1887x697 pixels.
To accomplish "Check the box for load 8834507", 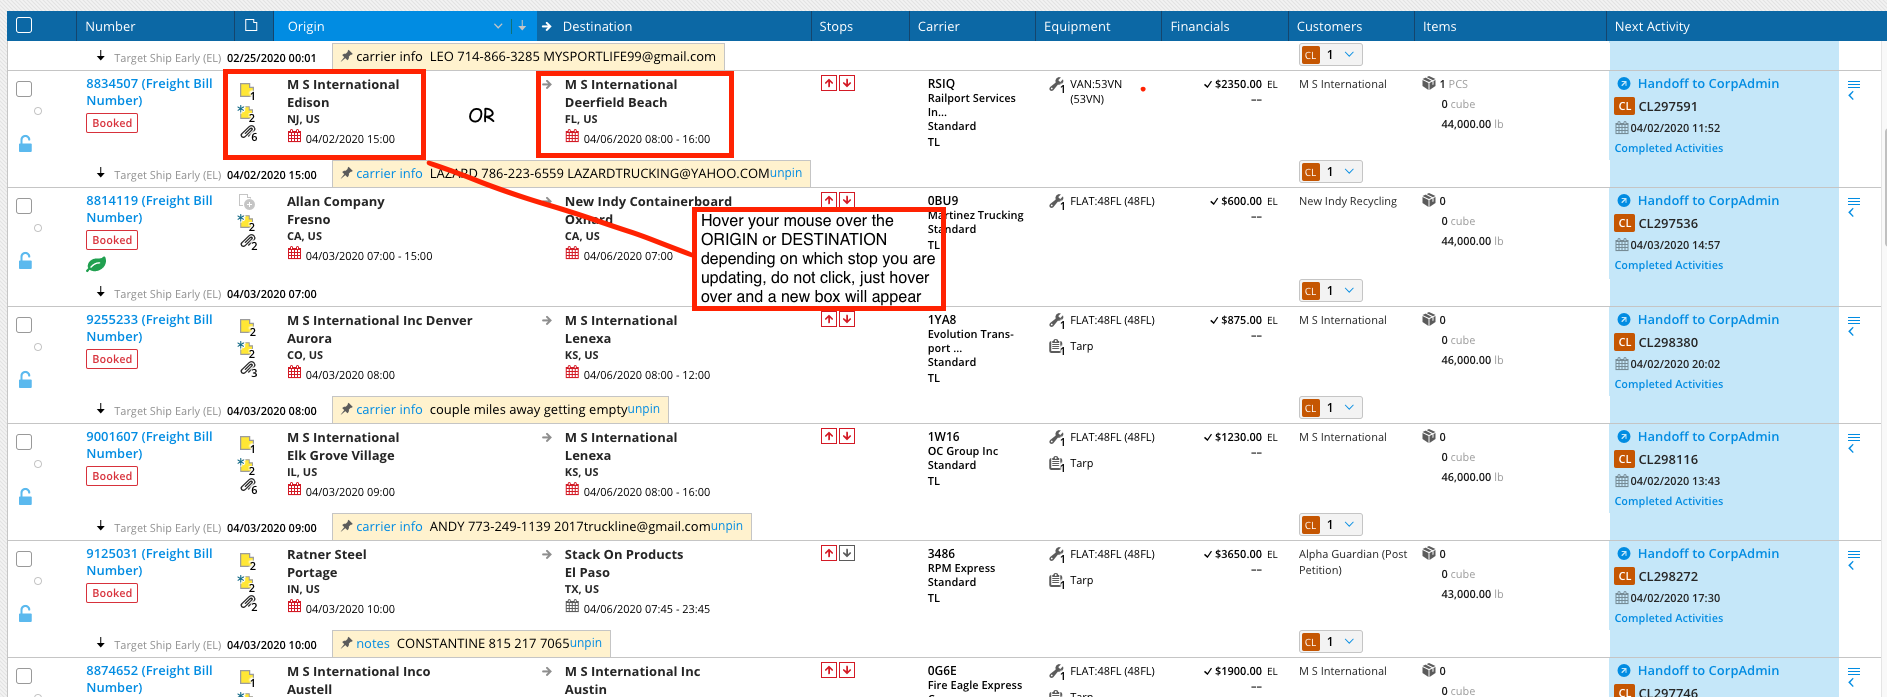I will coord(24,89).
